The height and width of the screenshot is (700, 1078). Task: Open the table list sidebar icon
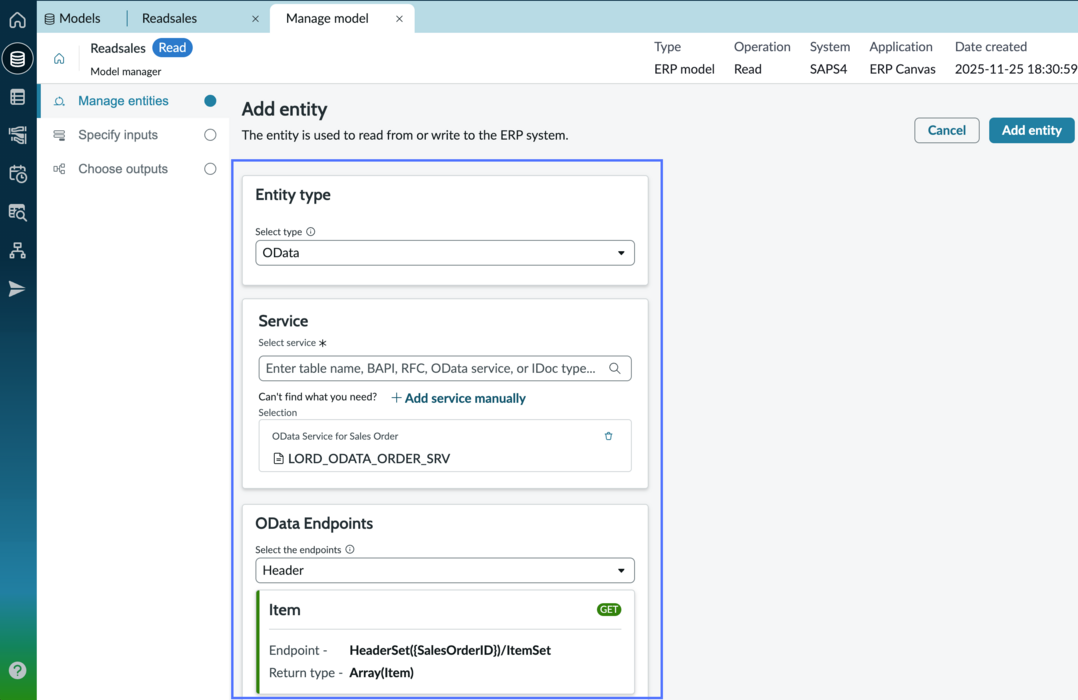point(18,97)
